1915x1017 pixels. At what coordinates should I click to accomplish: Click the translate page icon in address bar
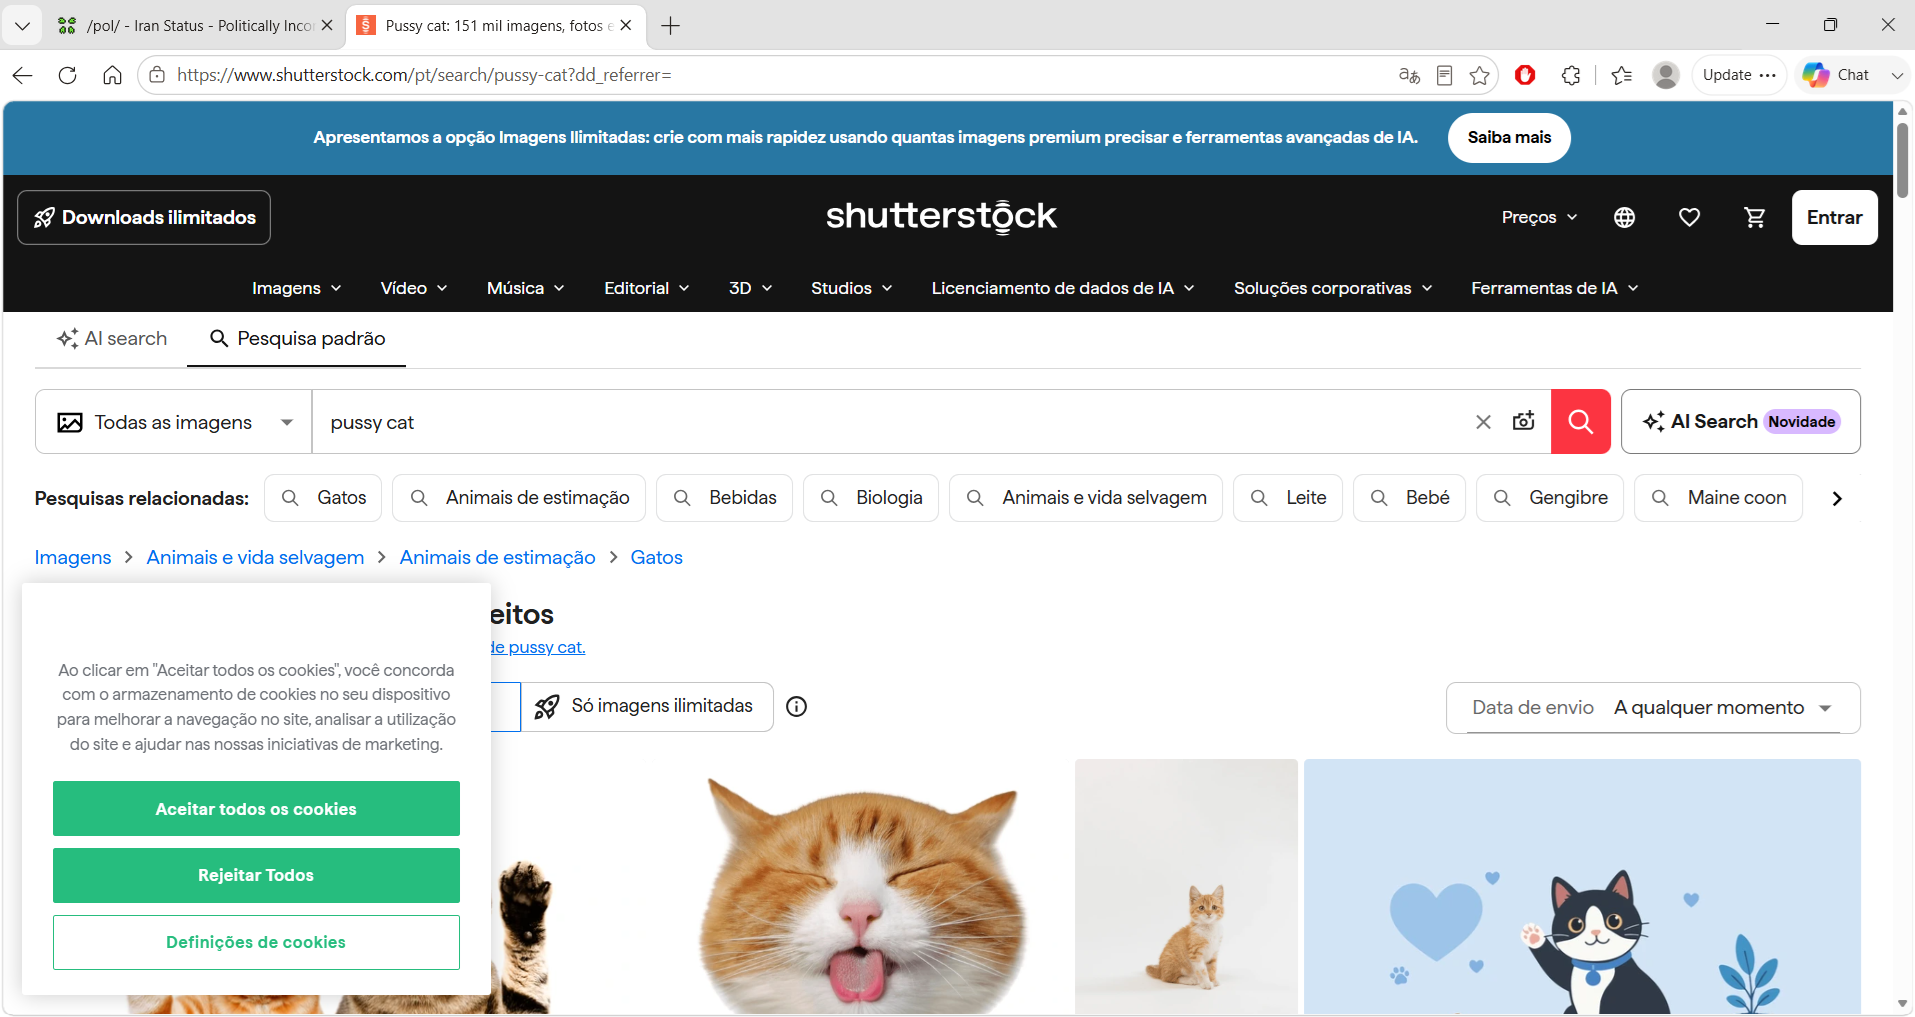point(1409,75)
